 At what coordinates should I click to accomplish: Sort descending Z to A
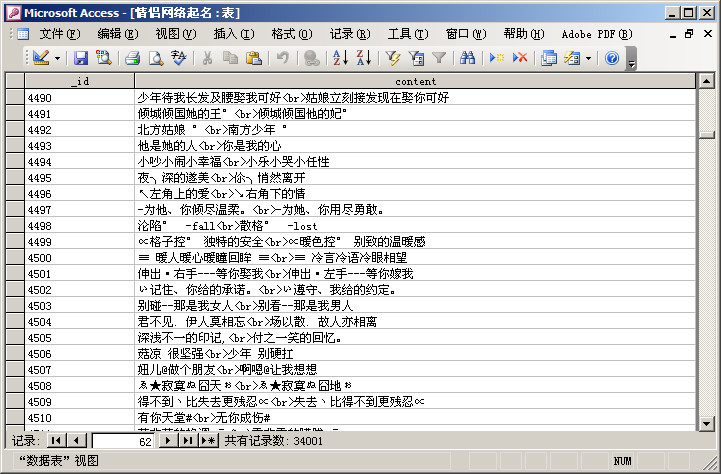(x=364, y=58)
